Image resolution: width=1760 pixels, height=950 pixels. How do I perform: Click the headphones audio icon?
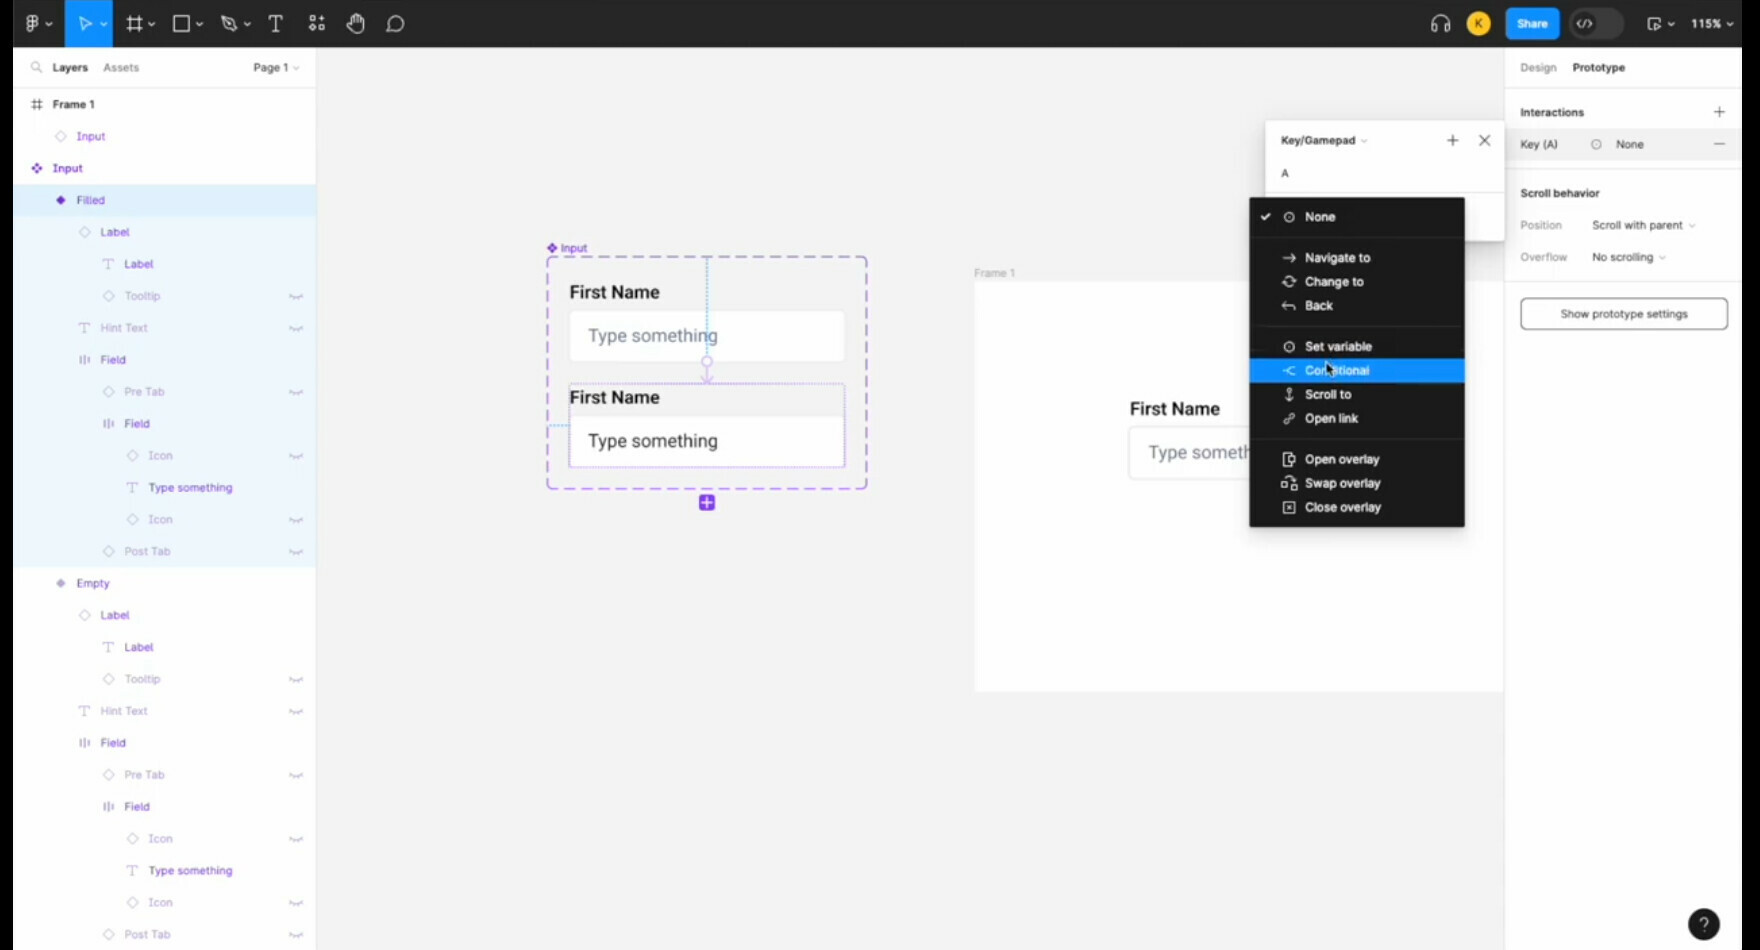pyautogui.click(x=1440, y=23)
